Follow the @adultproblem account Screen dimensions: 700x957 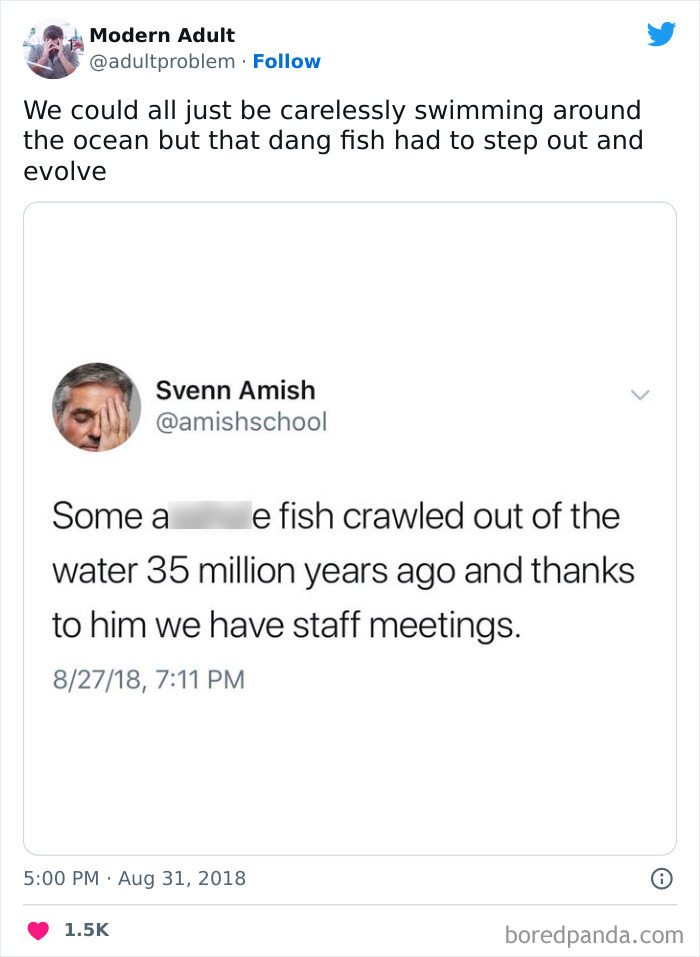(x=287, y=61)
